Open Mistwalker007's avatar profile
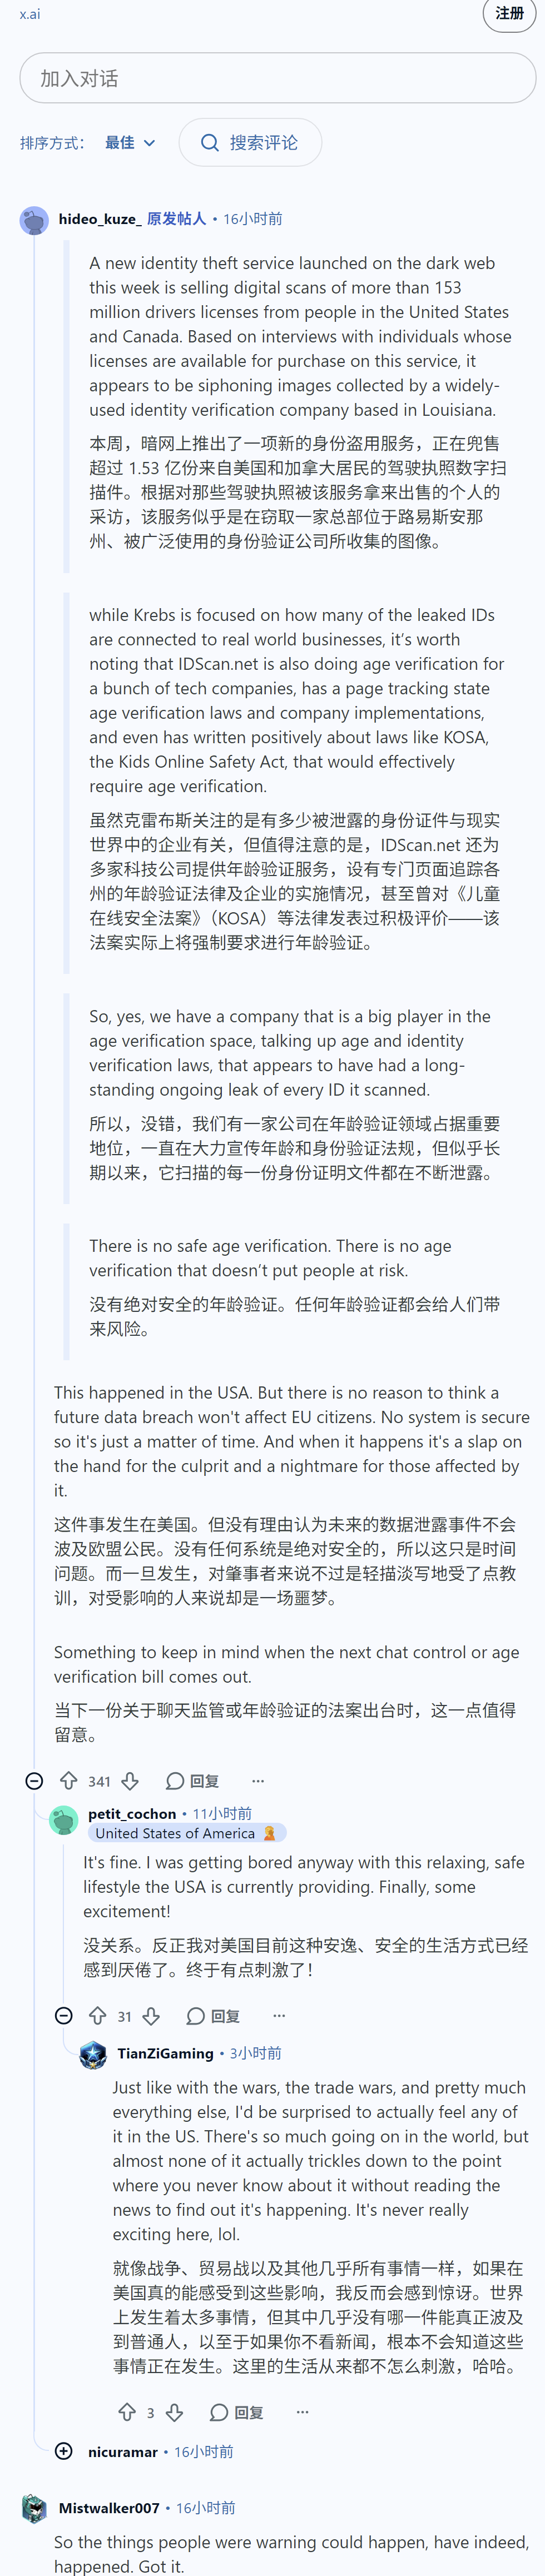The width and height of the screenshot is (545, 2576). coord(34,2507)
